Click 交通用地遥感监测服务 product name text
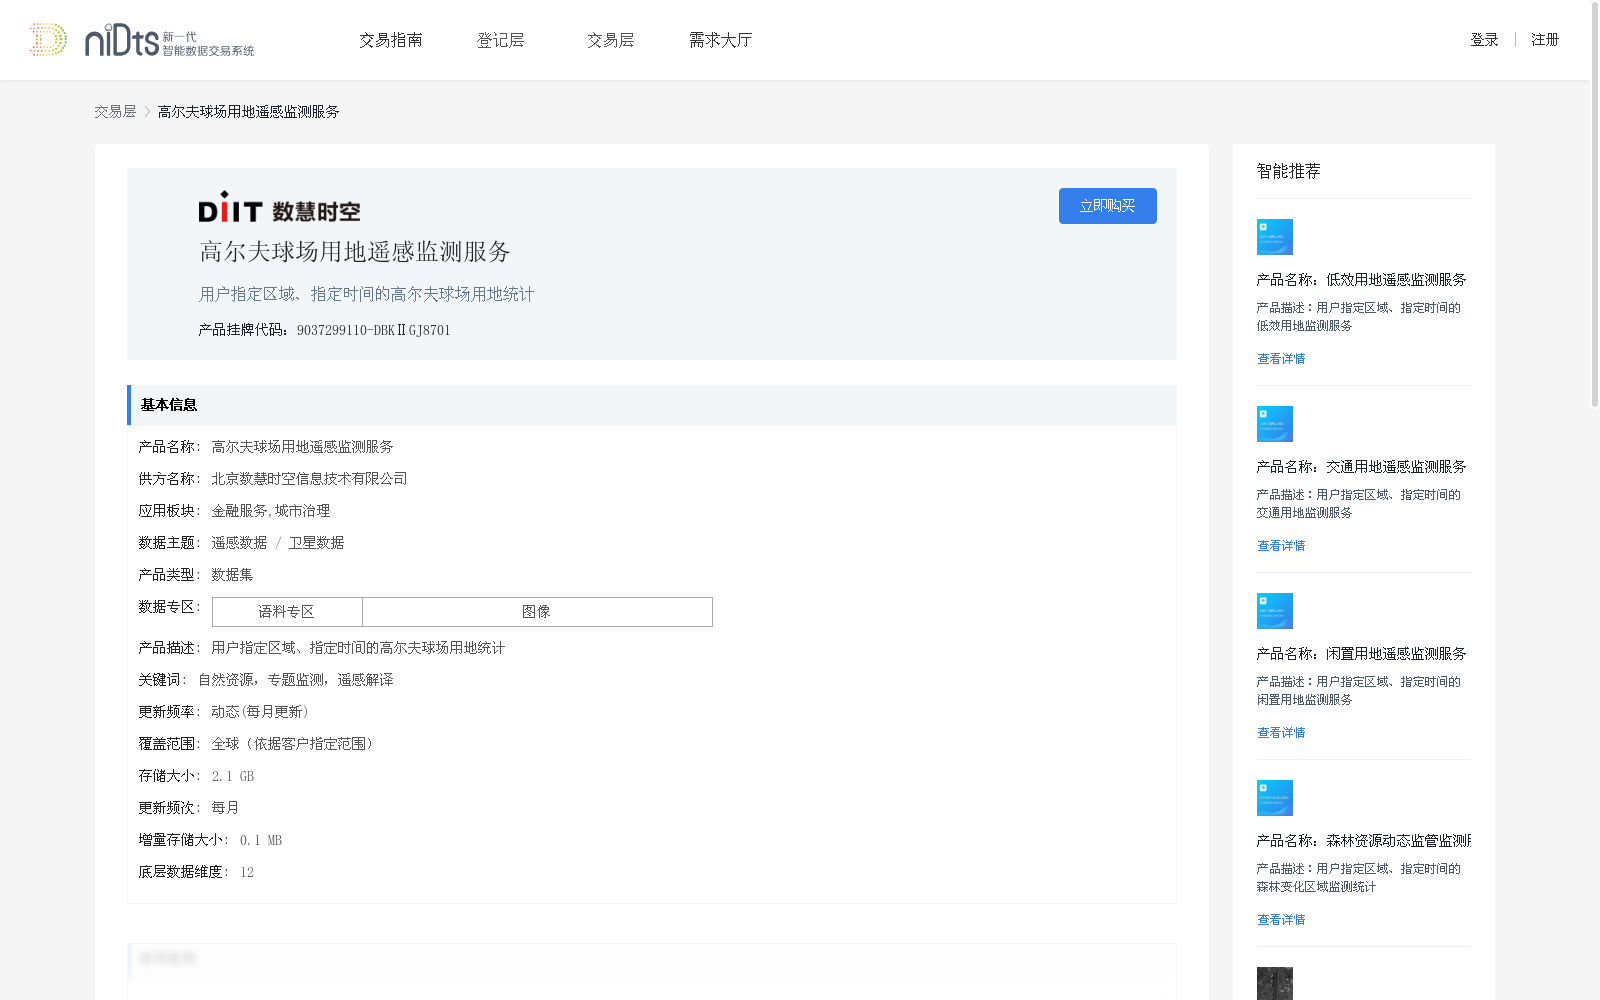This screenshot has width=1600, height=1000. 1396,467
